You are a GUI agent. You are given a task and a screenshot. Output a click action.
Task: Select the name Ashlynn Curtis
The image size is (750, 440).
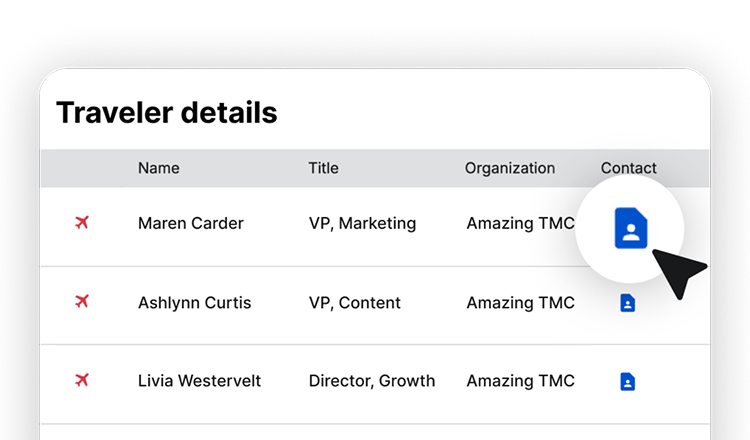coord(195,303)
